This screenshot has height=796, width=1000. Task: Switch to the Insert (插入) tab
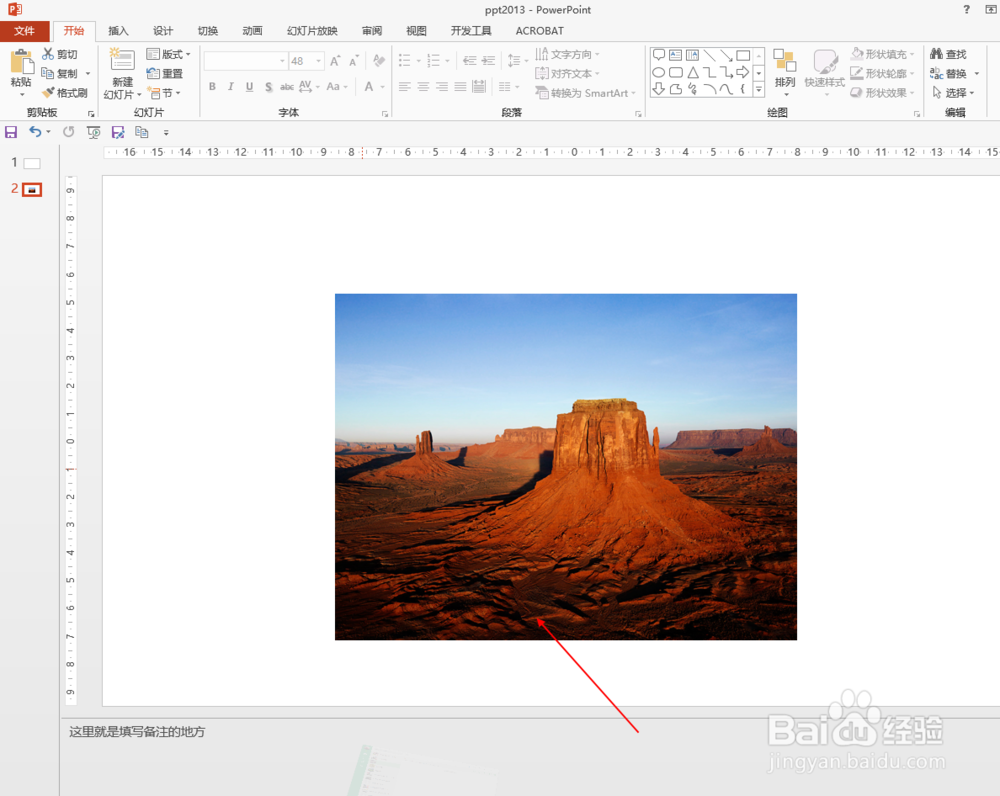coord(118,31)
